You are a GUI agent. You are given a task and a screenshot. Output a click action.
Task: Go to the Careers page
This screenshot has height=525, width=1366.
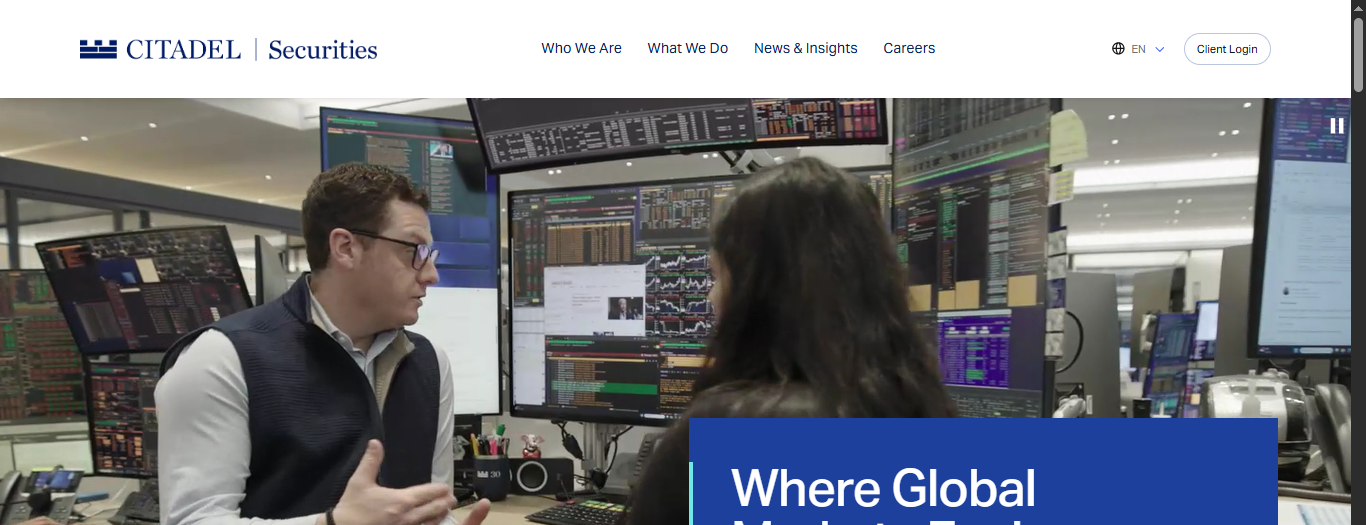coord(909,48)
